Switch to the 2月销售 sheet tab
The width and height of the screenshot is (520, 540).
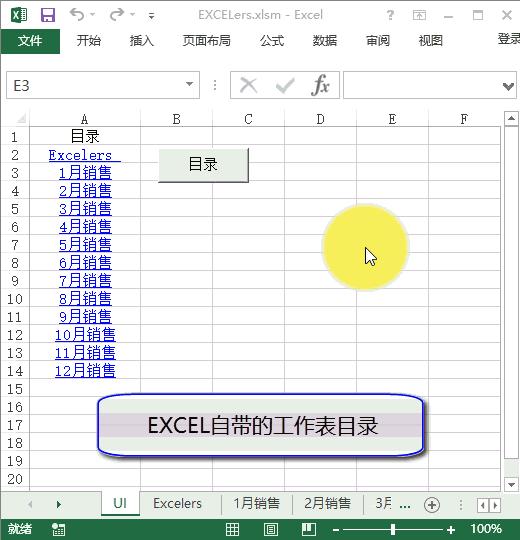click(327, 503)
